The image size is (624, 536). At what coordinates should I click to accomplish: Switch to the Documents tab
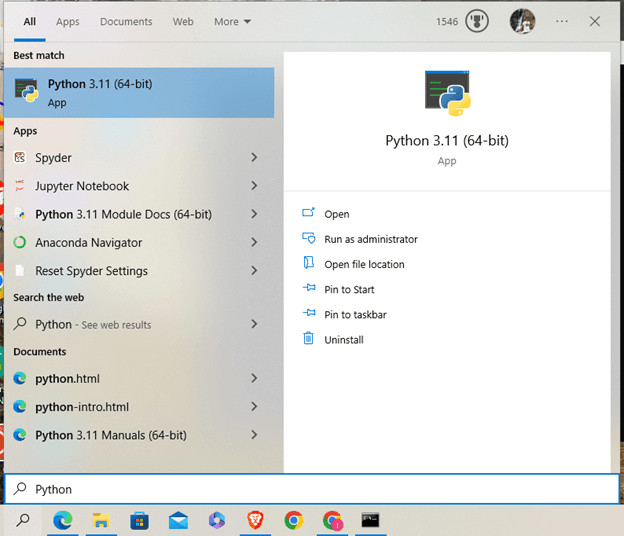tap(126, 21)
